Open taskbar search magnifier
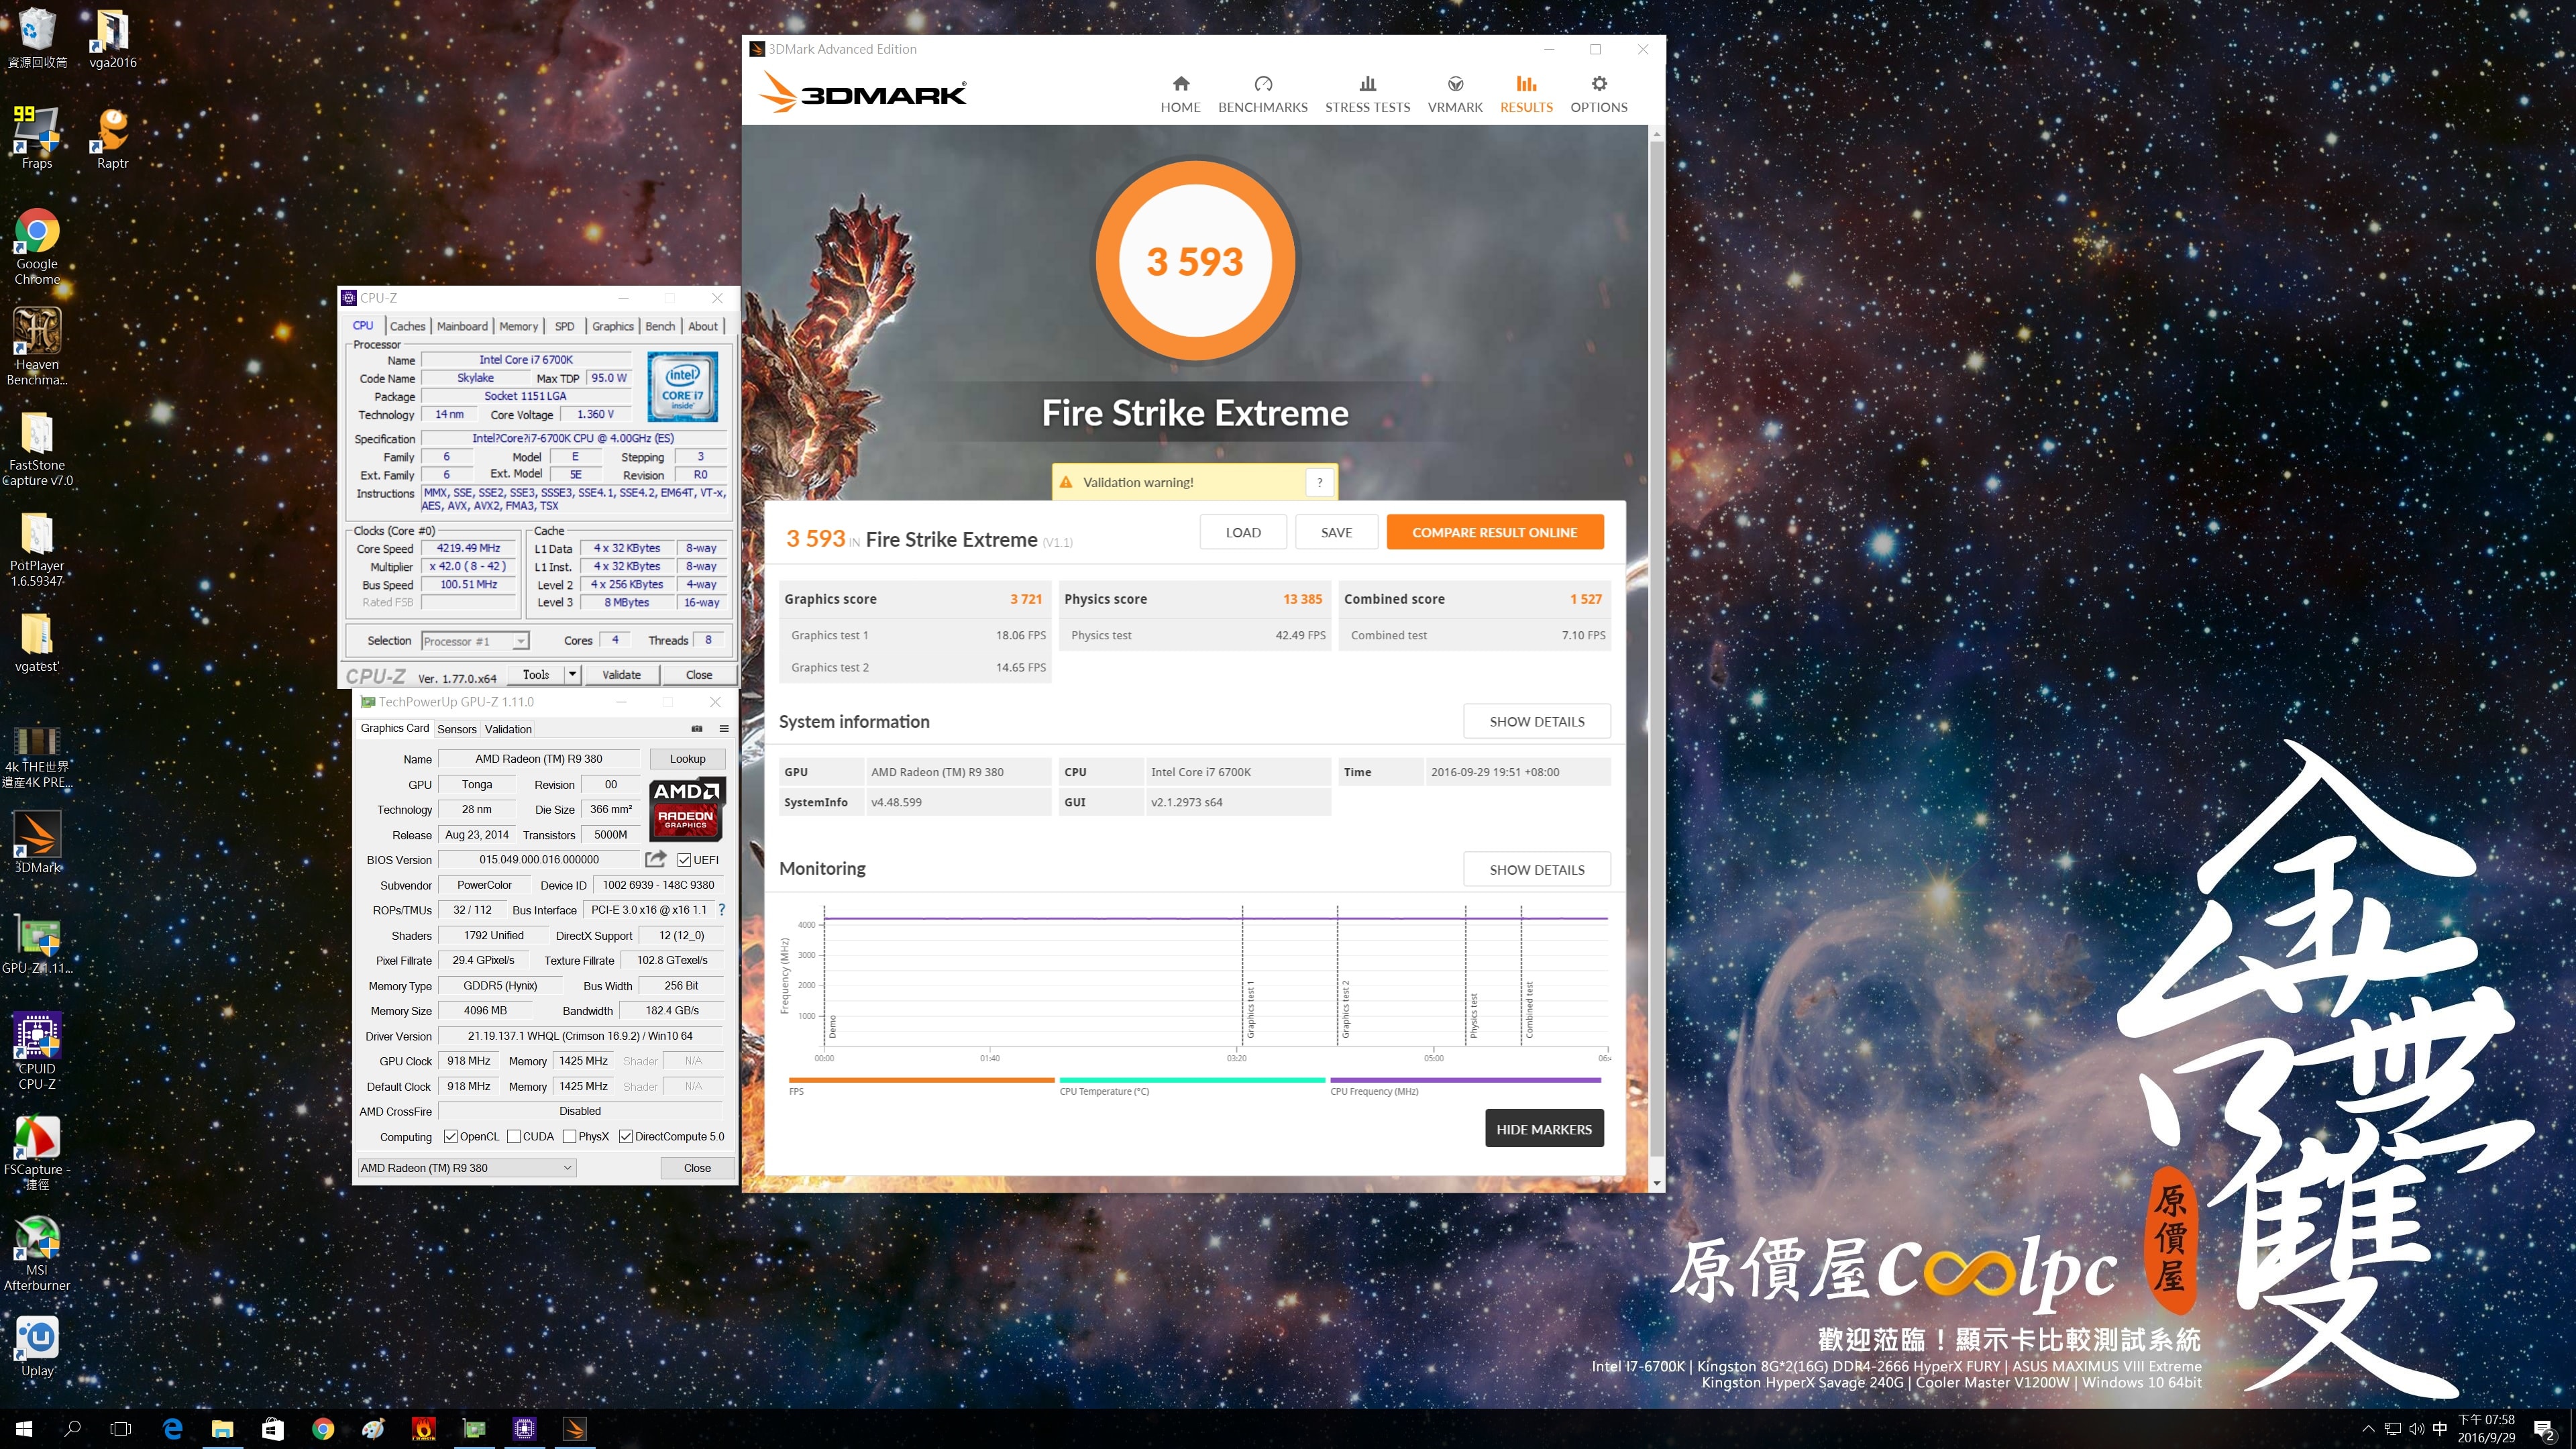The width and height of the screenshot is (2576, 1449). click(x=72, y=1429)
